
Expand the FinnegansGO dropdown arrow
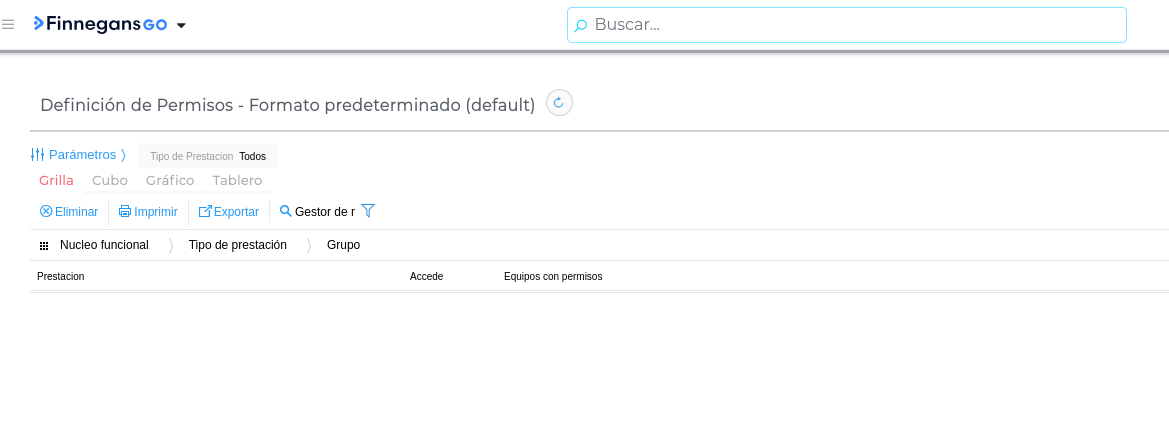click(x=181, y=26)
